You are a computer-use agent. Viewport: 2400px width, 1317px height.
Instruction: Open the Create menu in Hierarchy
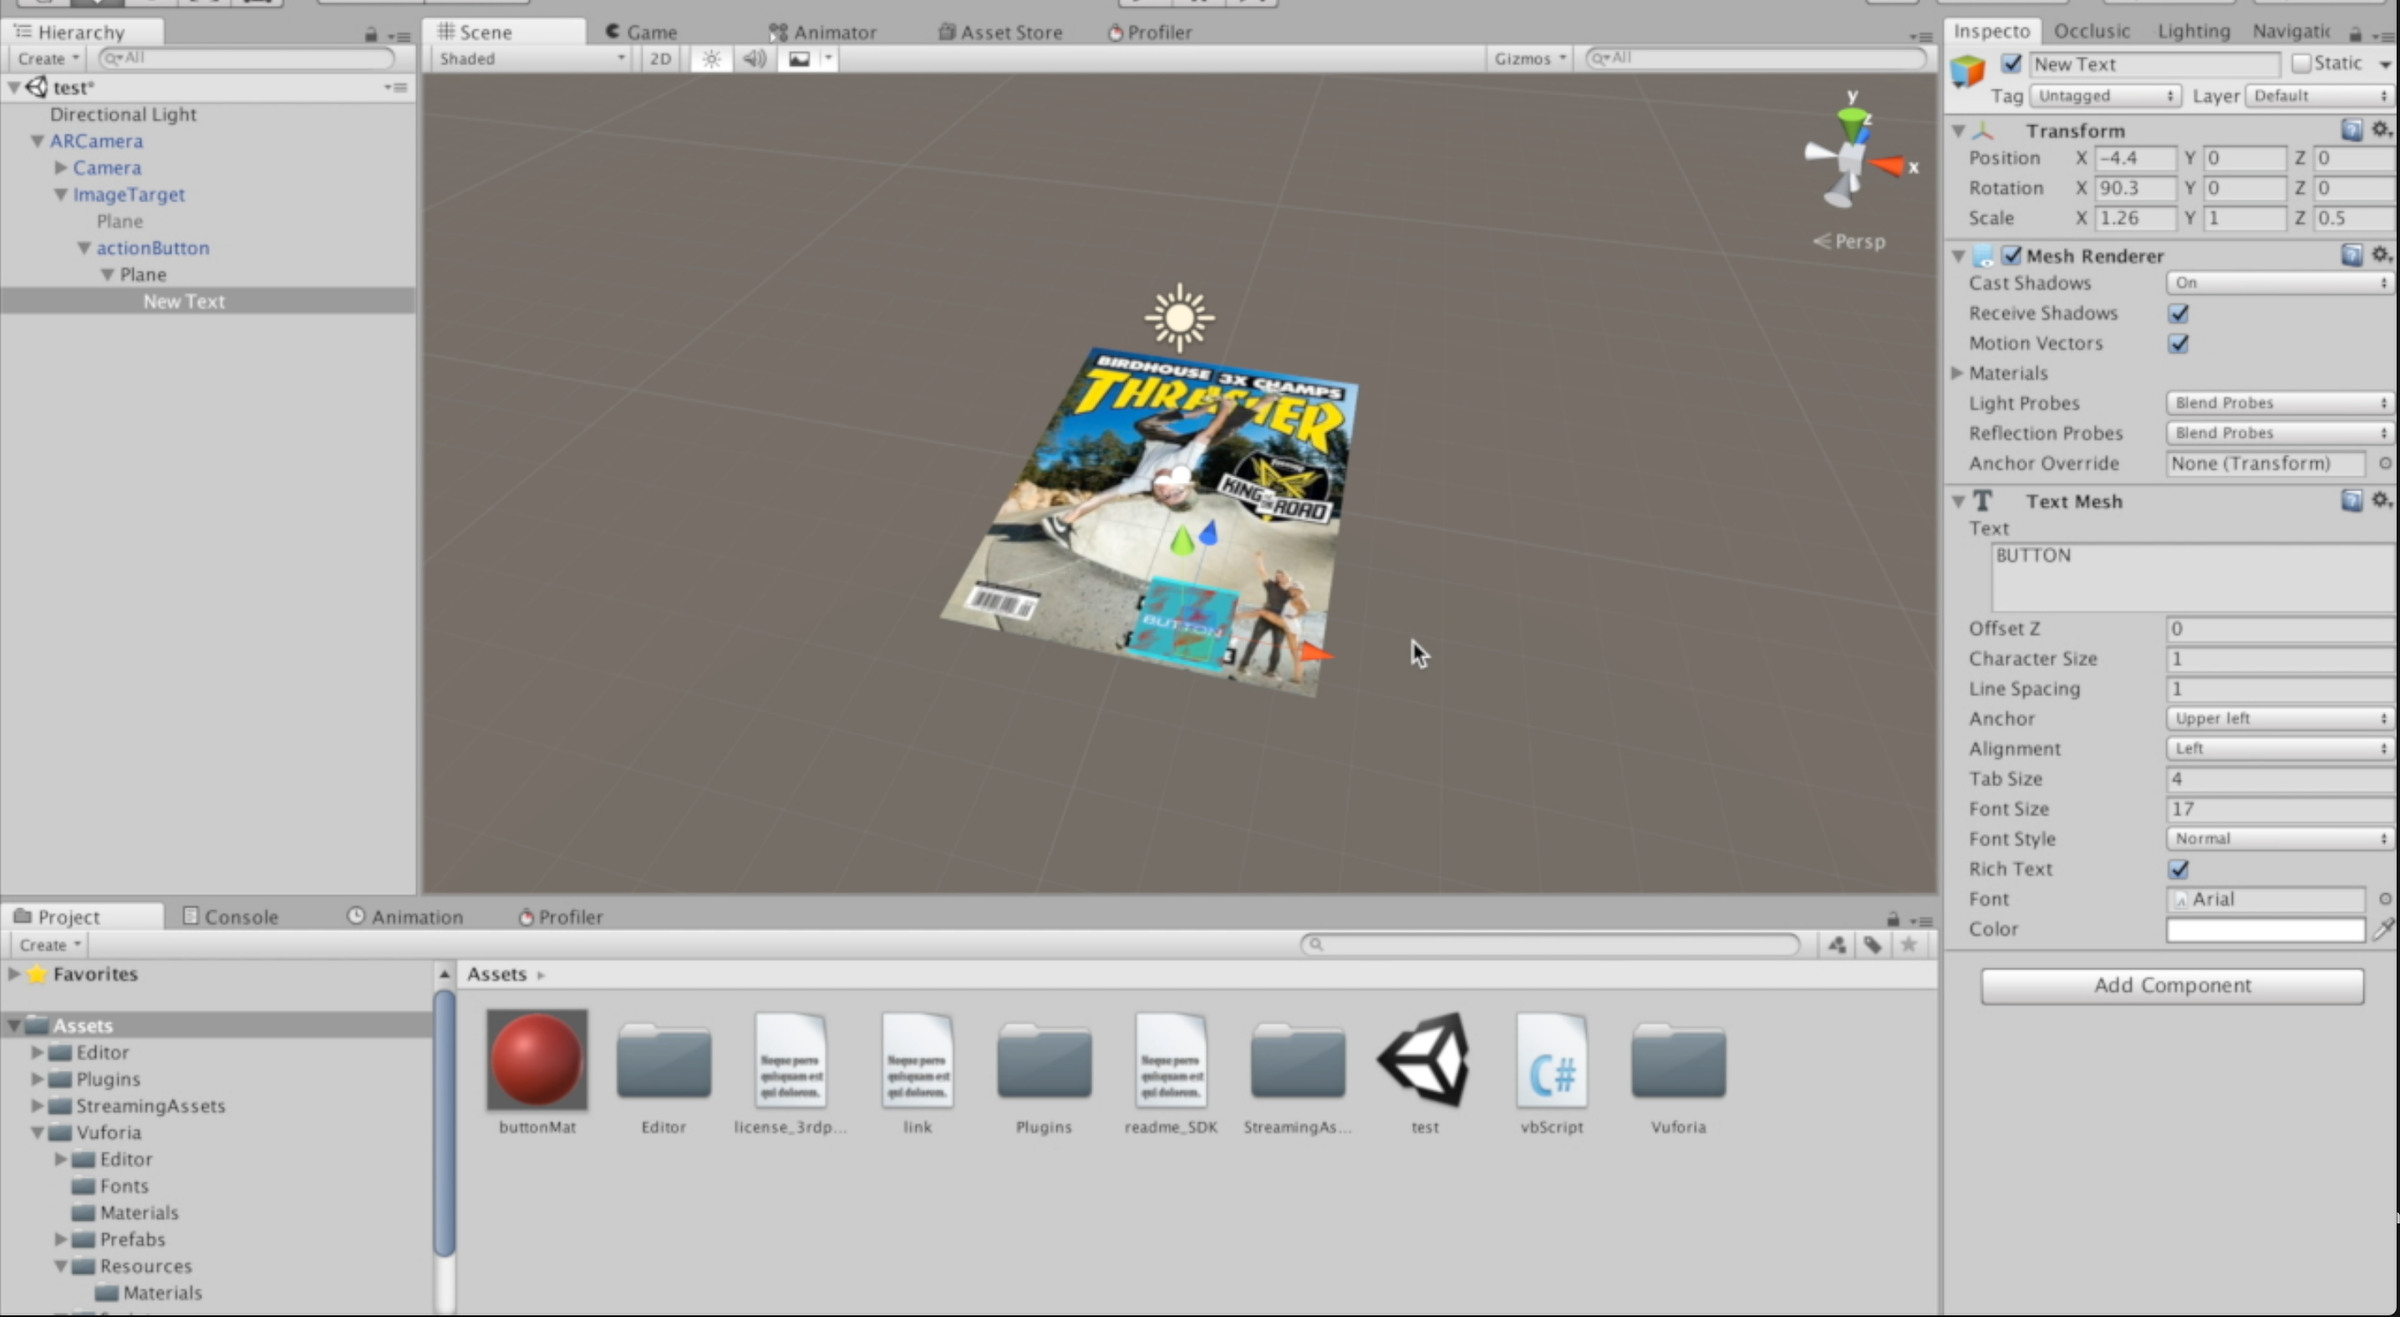[46, 58]
